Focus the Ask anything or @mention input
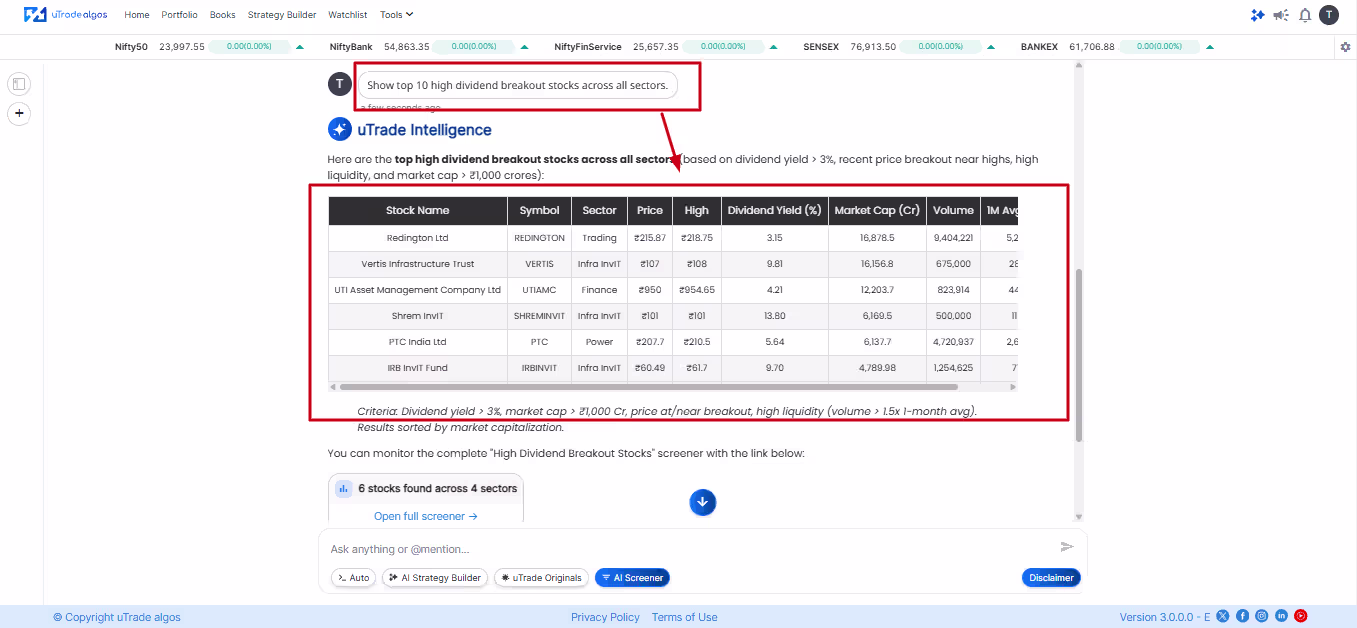The height and width of the screenshot is (628, 1357). click(690, 549)
